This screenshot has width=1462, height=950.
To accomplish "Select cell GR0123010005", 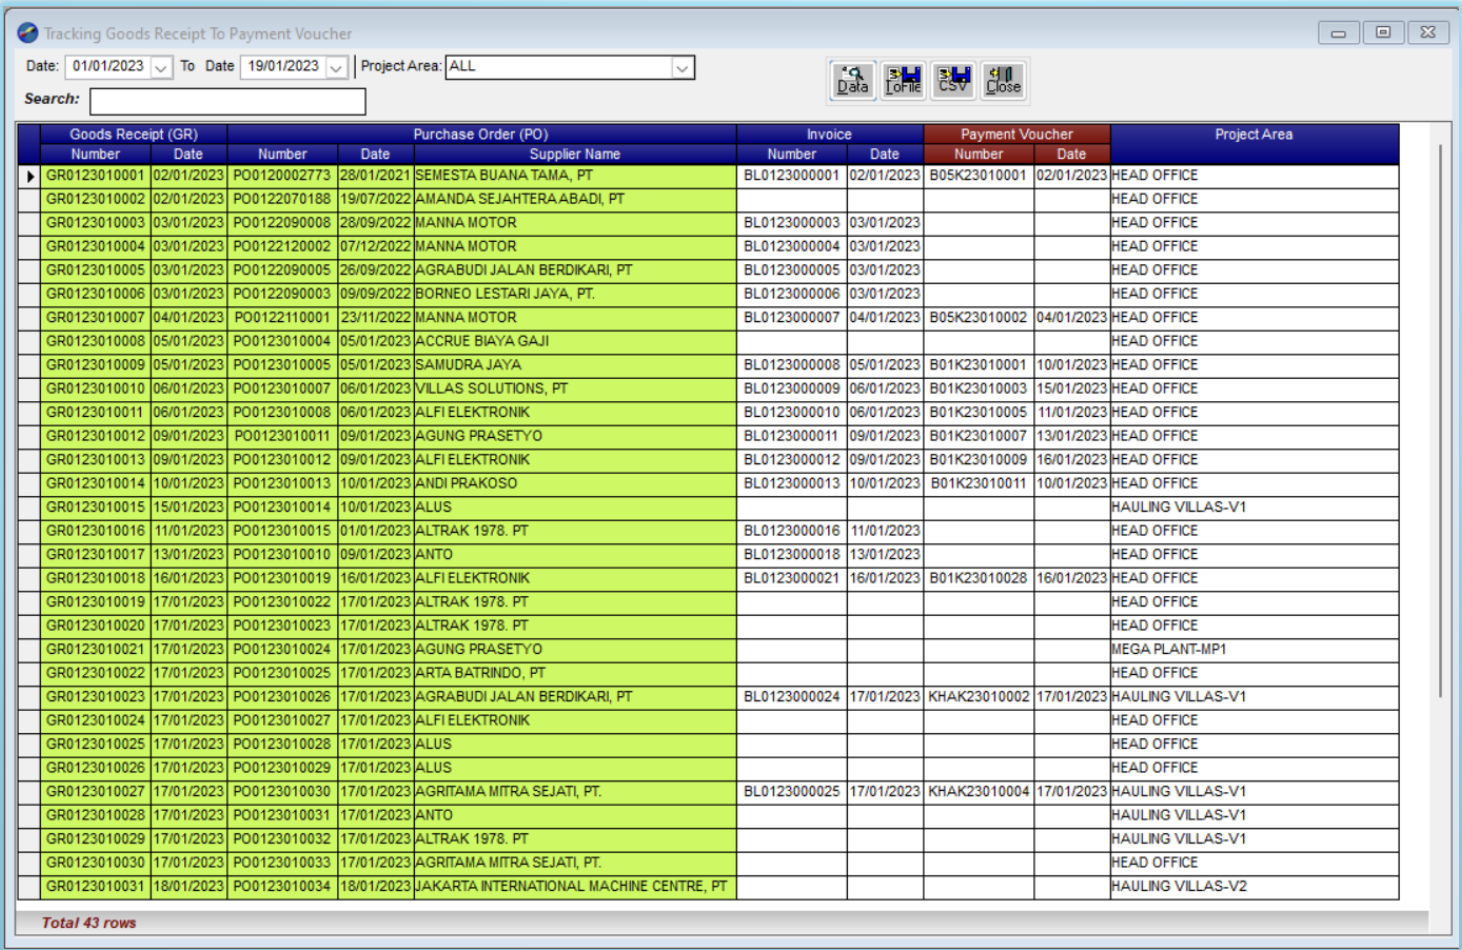I will [96, 270].
